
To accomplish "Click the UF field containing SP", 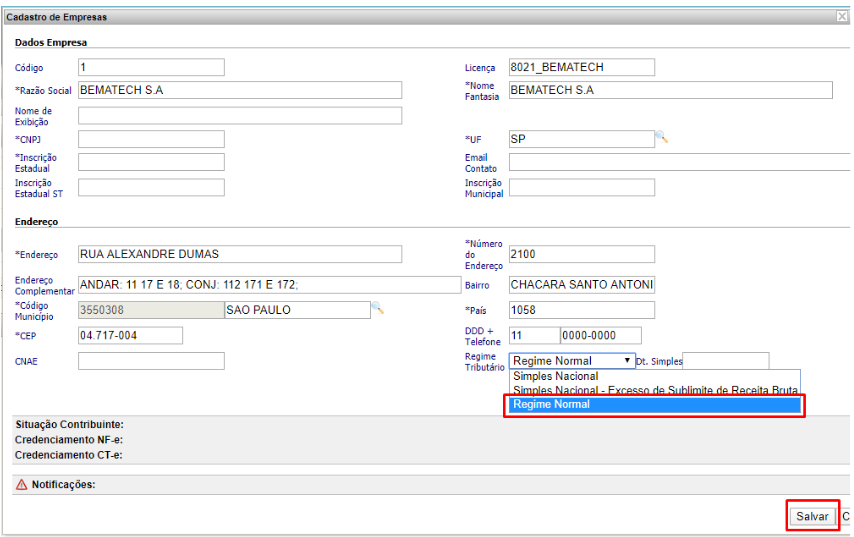I will pyautogui.click(x=582, y=139).
